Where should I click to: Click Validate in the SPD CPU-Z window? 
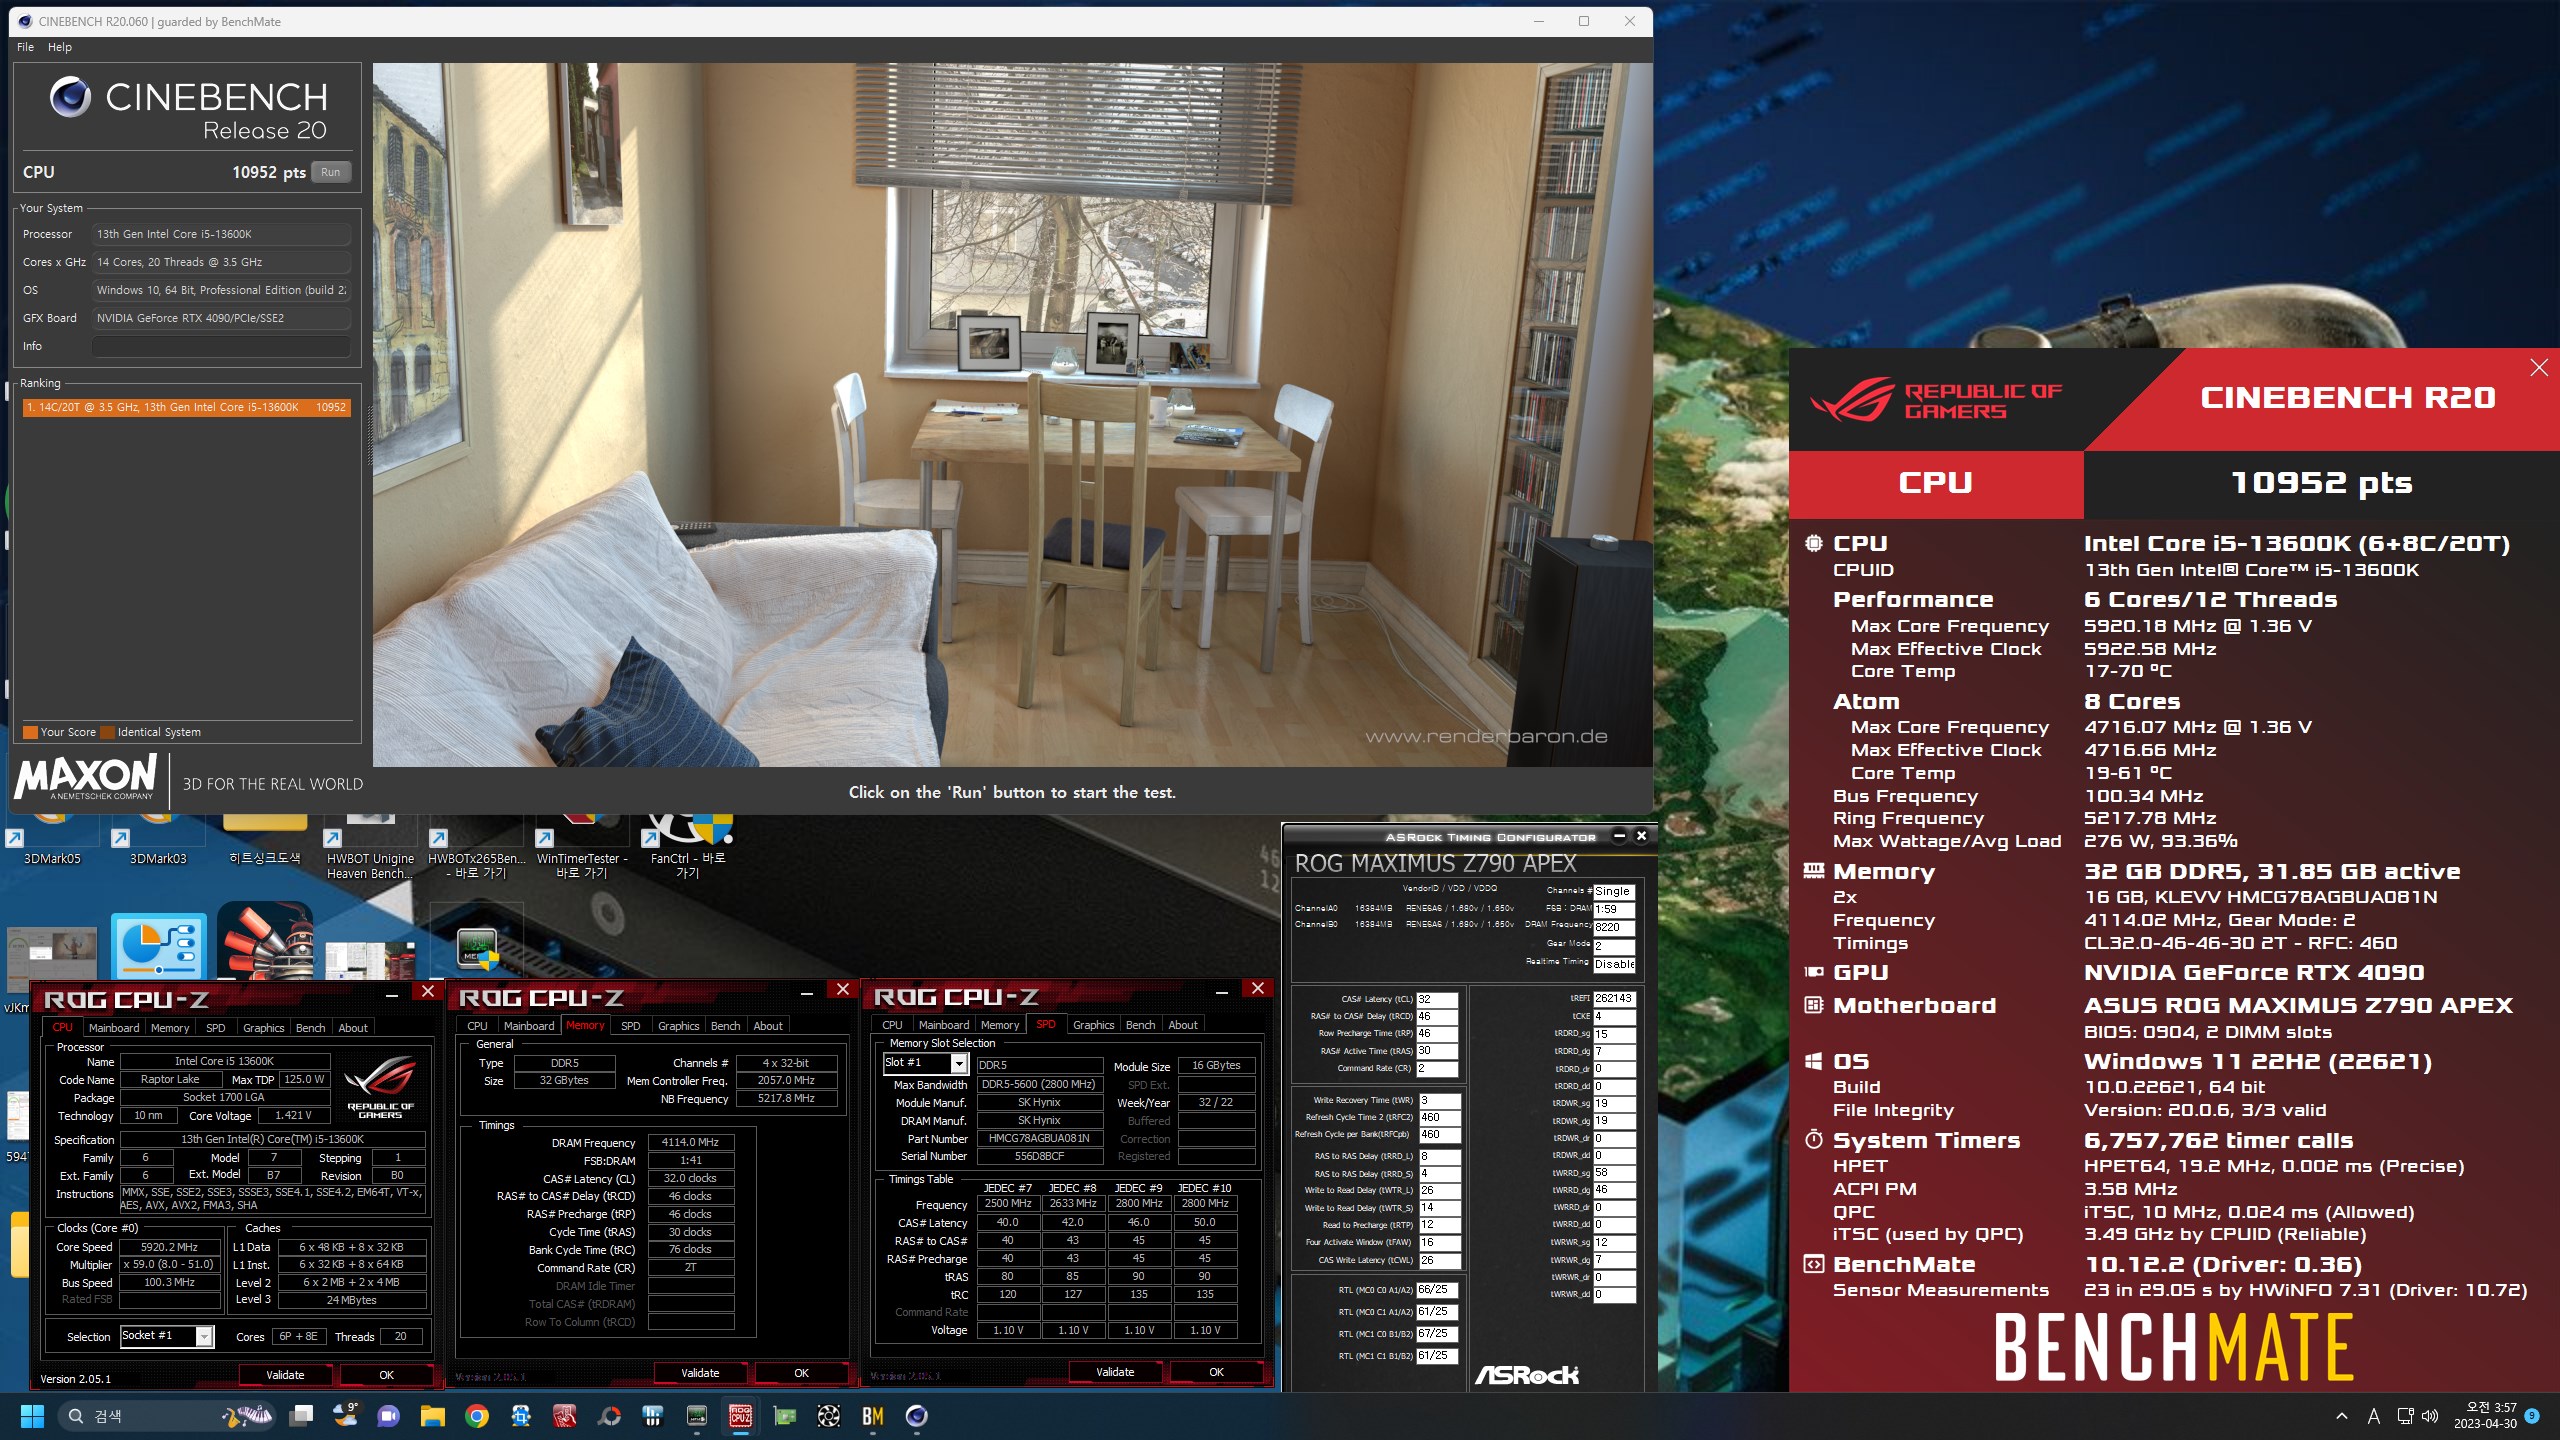click(x=1115, y=1372)
